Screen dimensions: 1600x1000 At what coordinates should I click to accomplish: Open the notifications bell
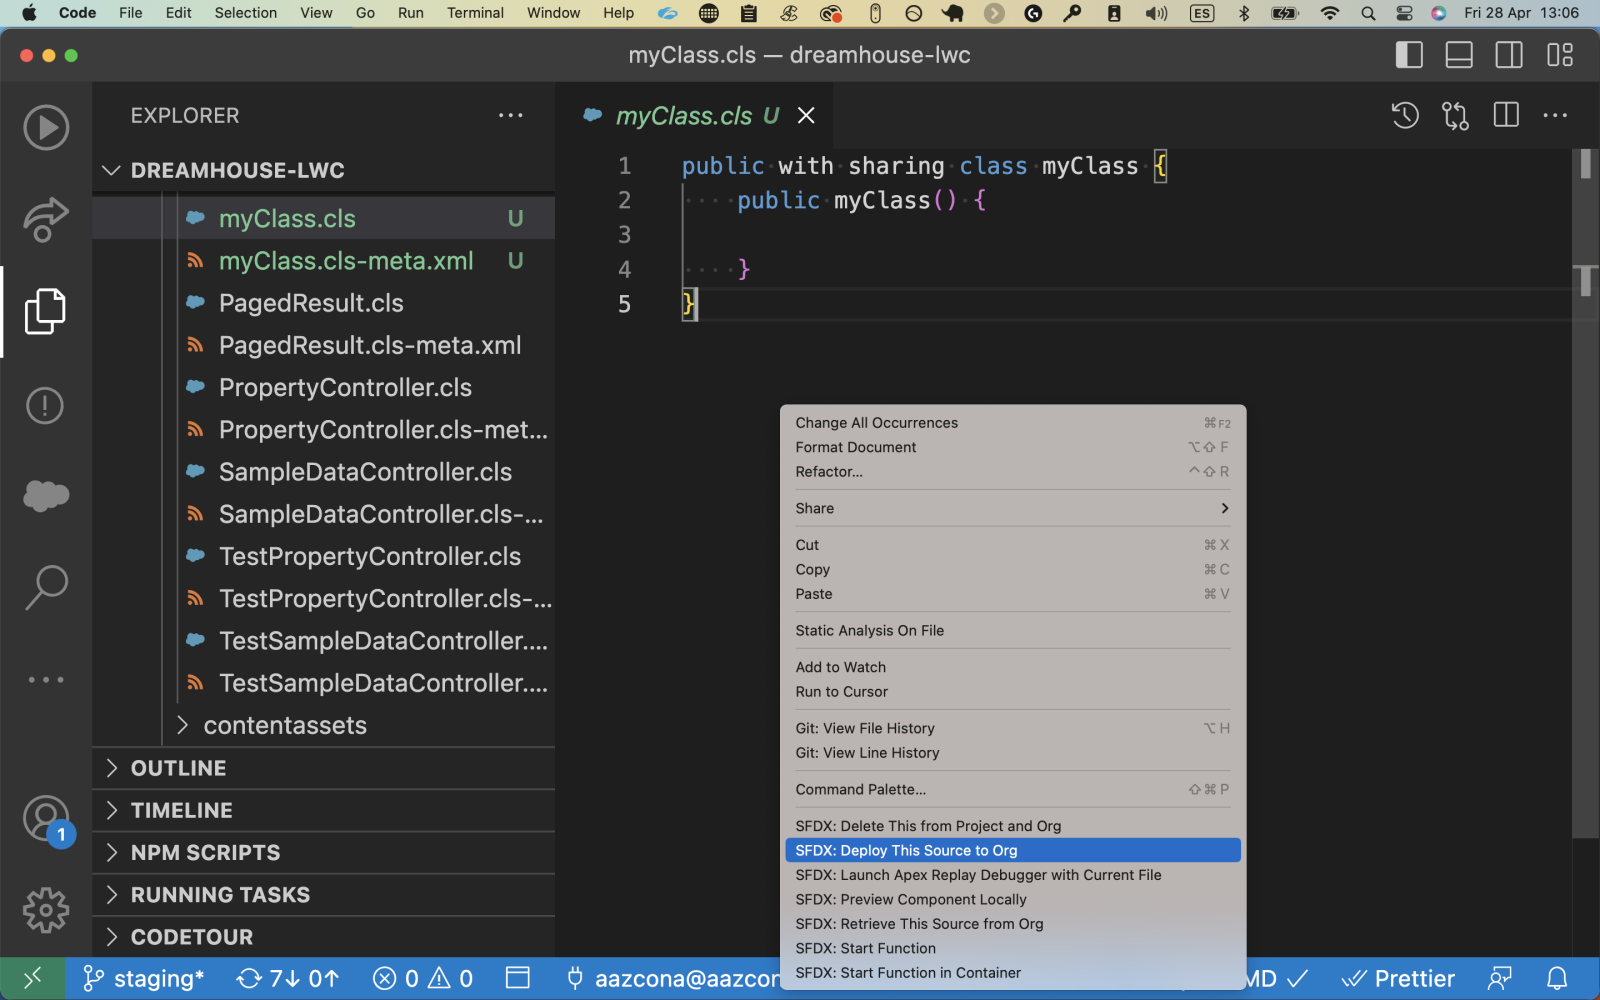point(1558,978)
